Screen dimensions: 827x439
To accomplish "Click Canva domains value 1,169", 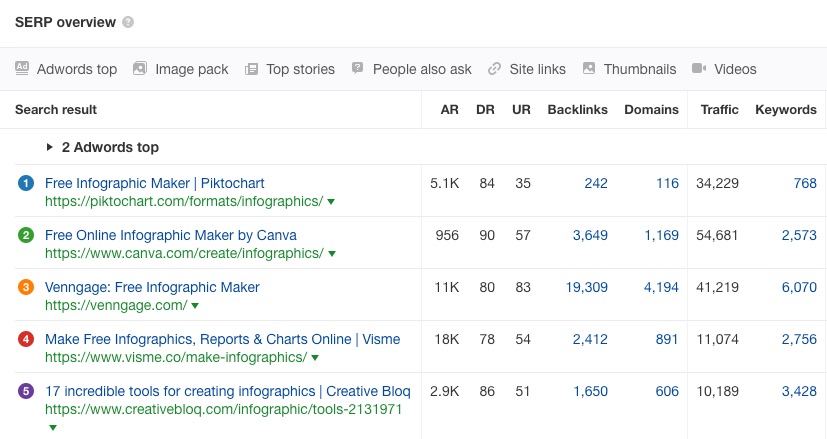I will (661, 235).
